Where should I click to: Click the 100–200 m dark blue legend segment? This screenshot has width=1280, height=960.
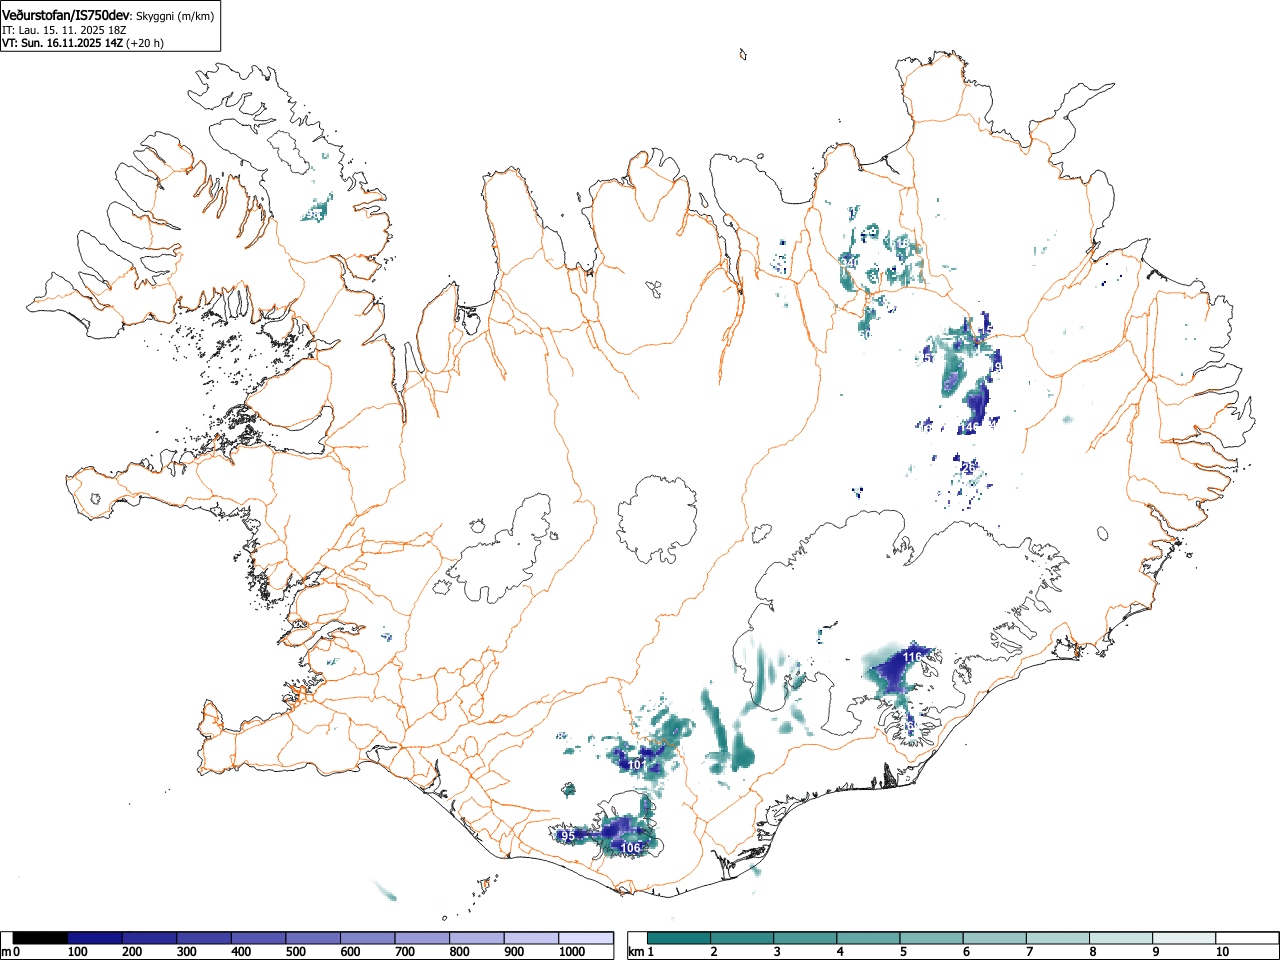click(95, 938)
